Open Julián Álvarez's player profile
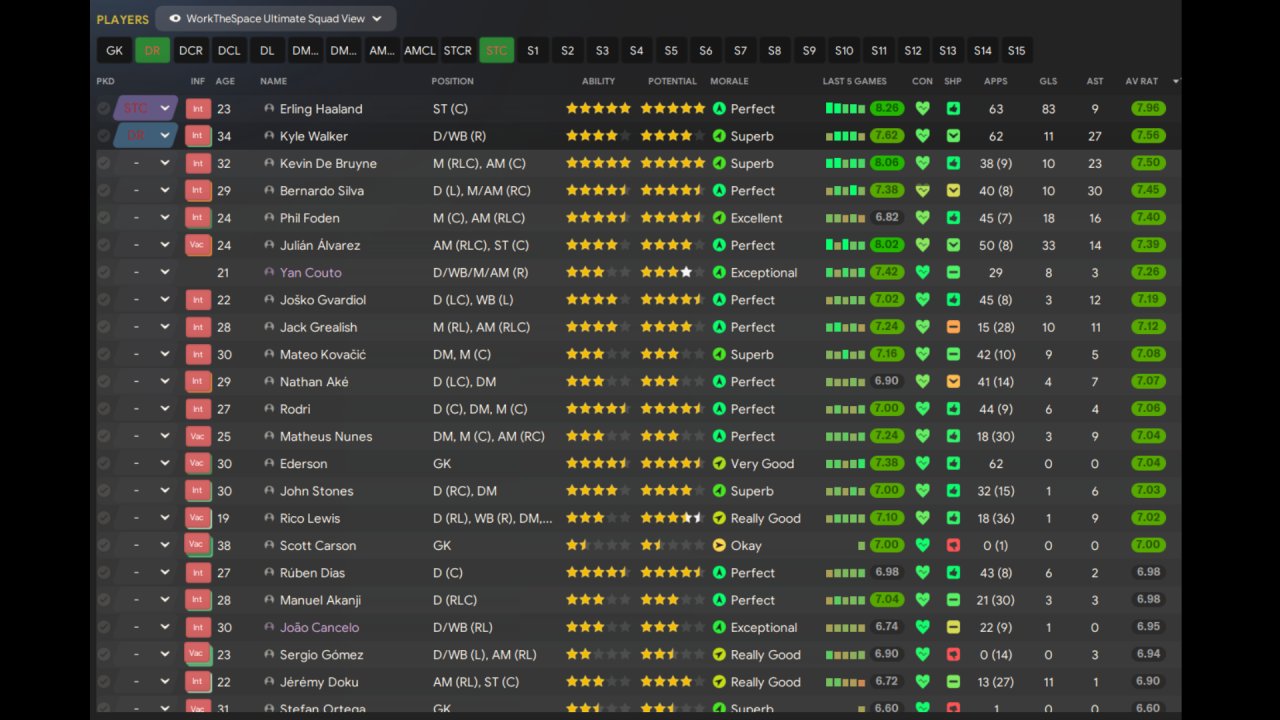Screen dimensions: 1280x720 coord(320,245)
